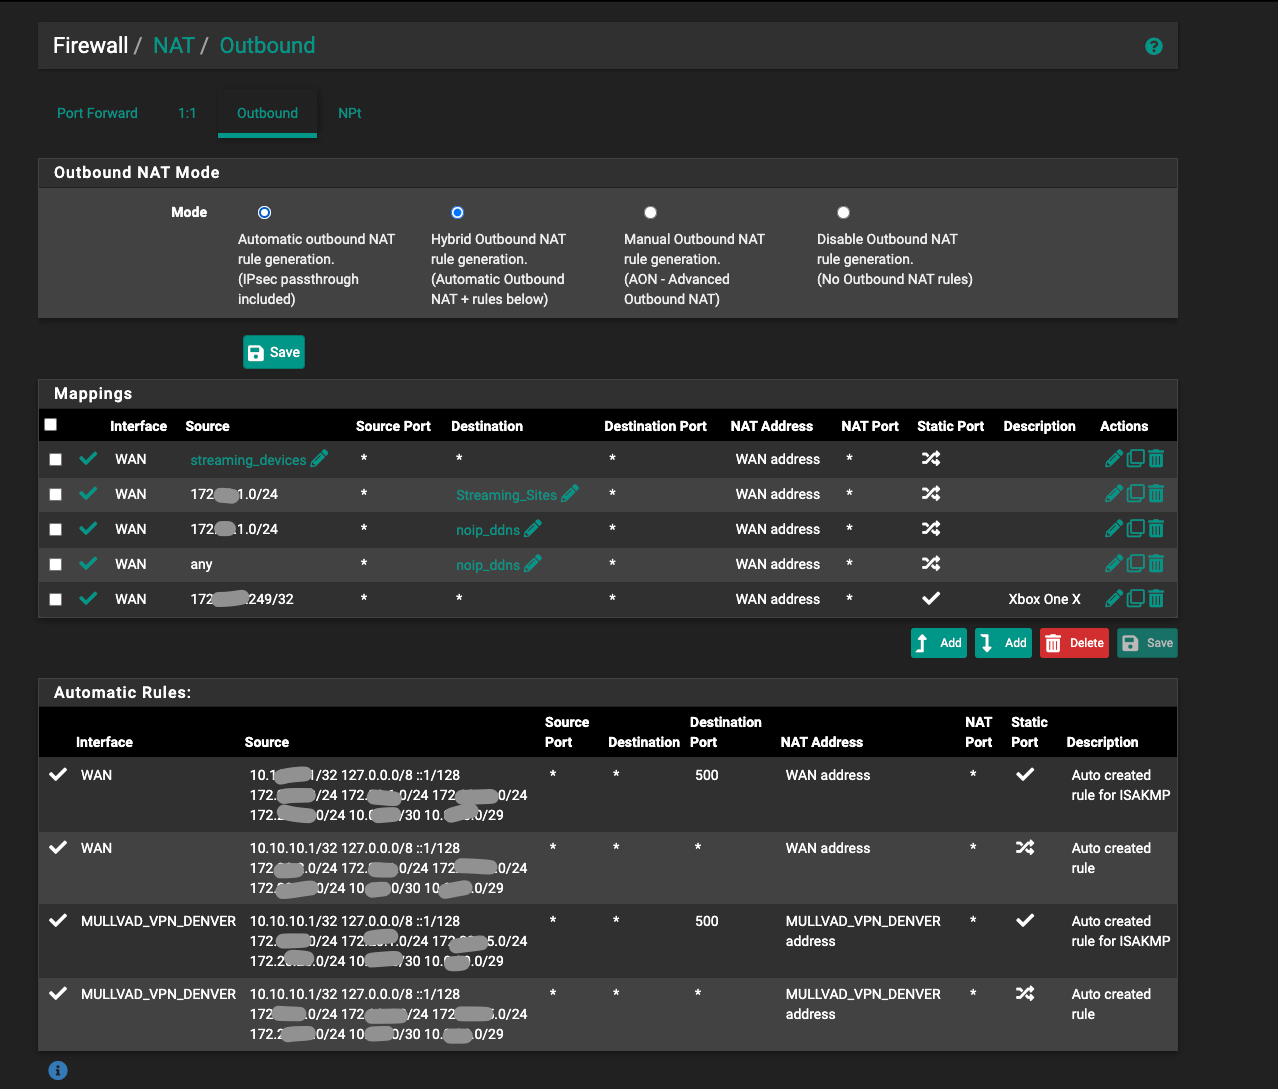
Task: Delete the streaming_devices mapping rule
Action: click(x=1156, y=459)
